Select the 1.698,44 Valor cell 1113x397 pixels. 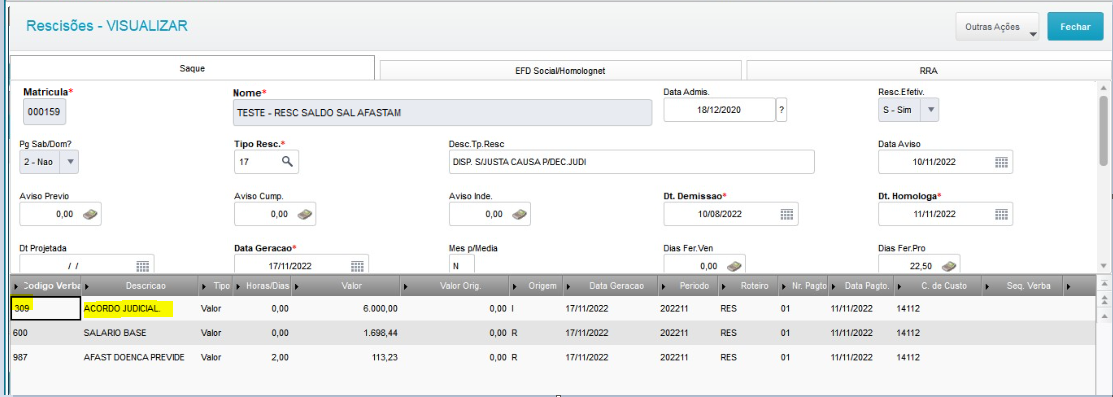click(346, 333)
